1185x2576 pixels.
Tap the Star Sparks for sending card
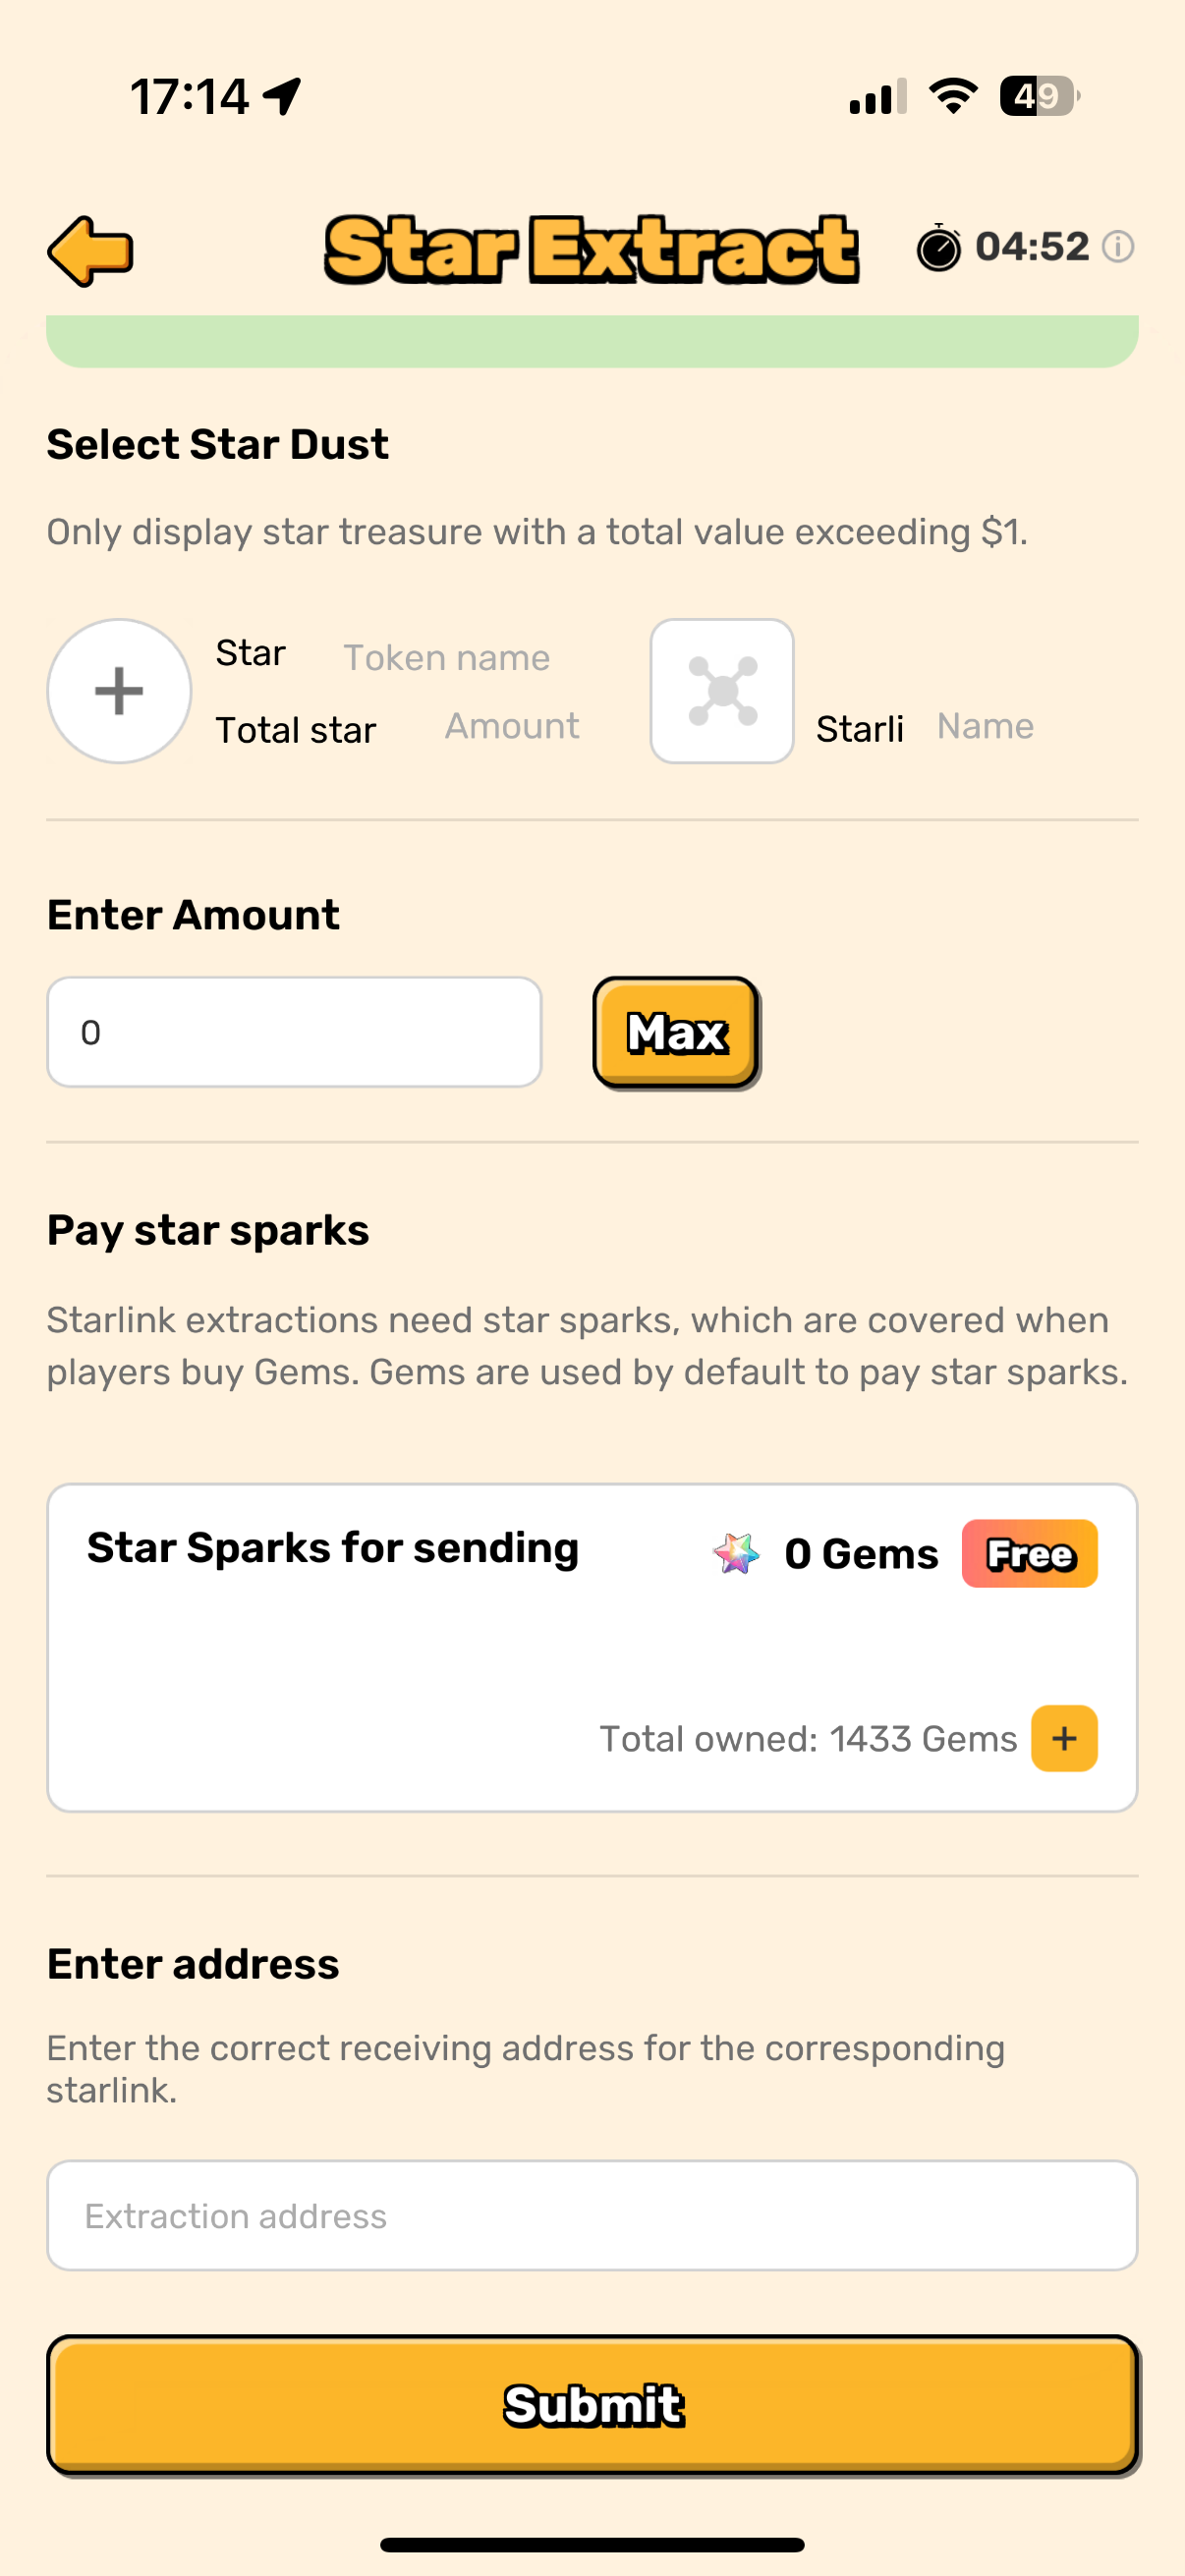592,1645
